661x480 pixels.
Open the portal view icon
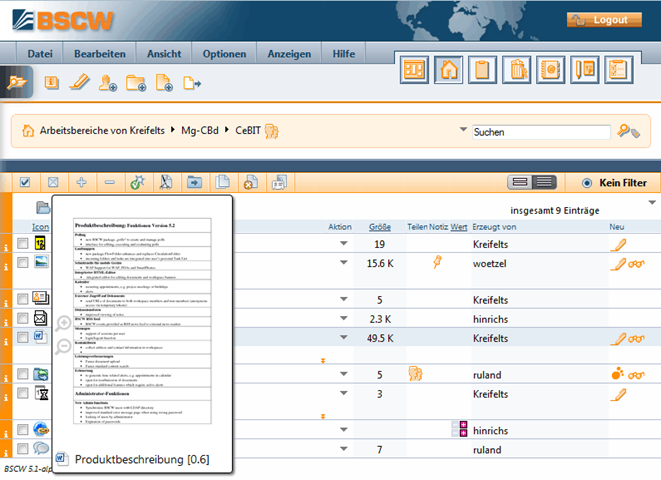click(x=414, y=70)
